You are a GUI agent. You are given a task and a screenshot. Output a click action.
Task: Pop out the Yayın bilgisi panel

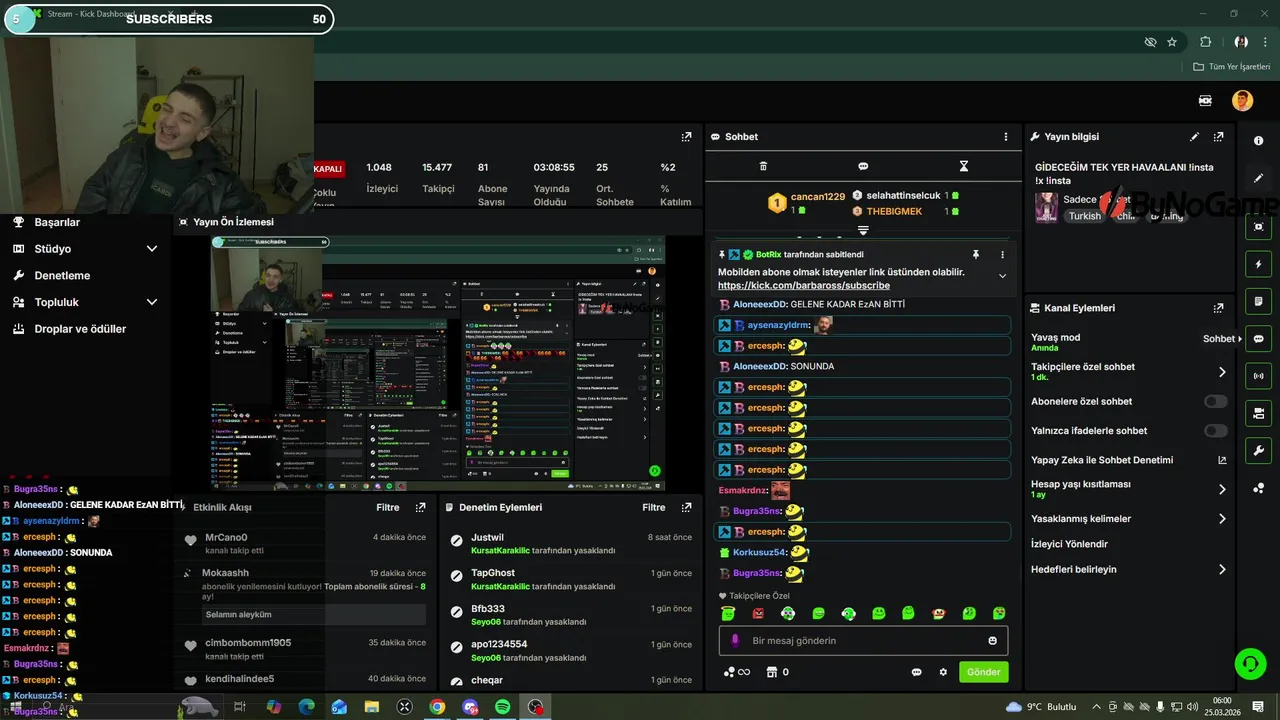click(x=1218, y=137)
